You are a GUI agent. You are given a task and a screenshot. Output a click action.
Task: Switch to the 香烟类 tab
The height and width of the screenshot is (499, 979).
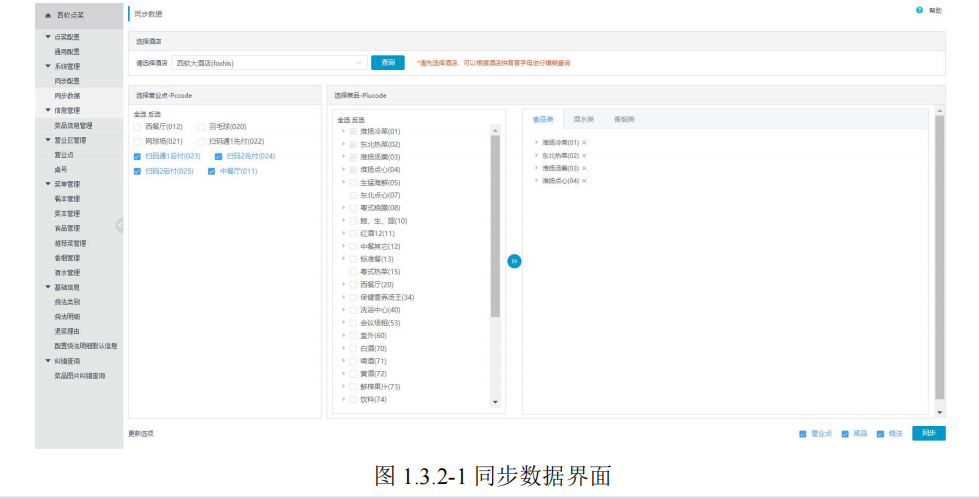[624, 119]
